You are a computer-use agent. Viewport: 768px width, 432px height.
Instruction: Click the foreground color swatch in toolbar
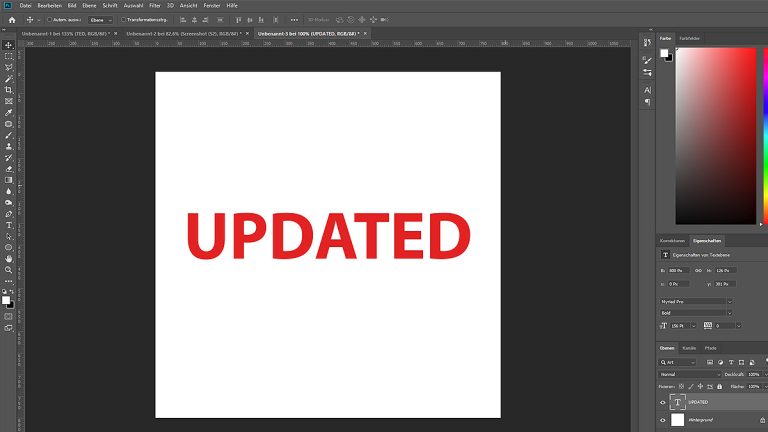coord(5,300)
